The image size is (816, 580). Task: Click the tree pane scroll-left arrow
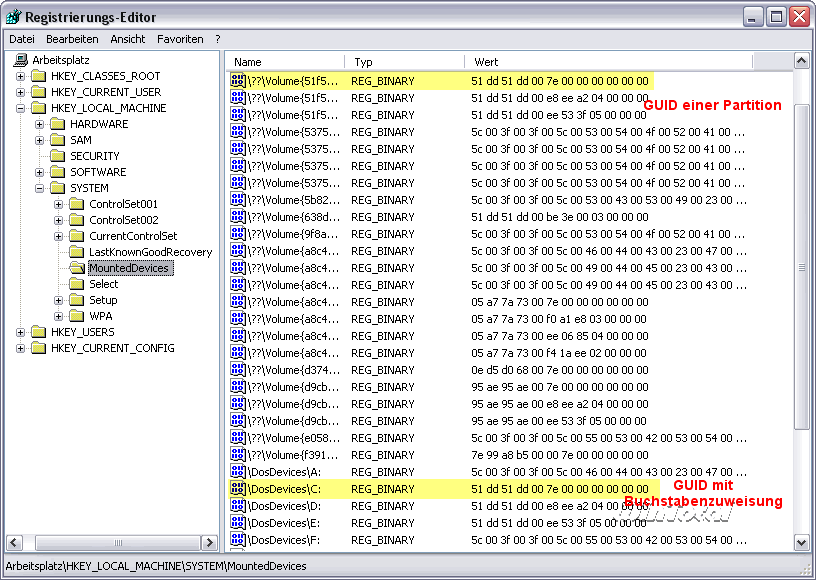tap(14, 543)
